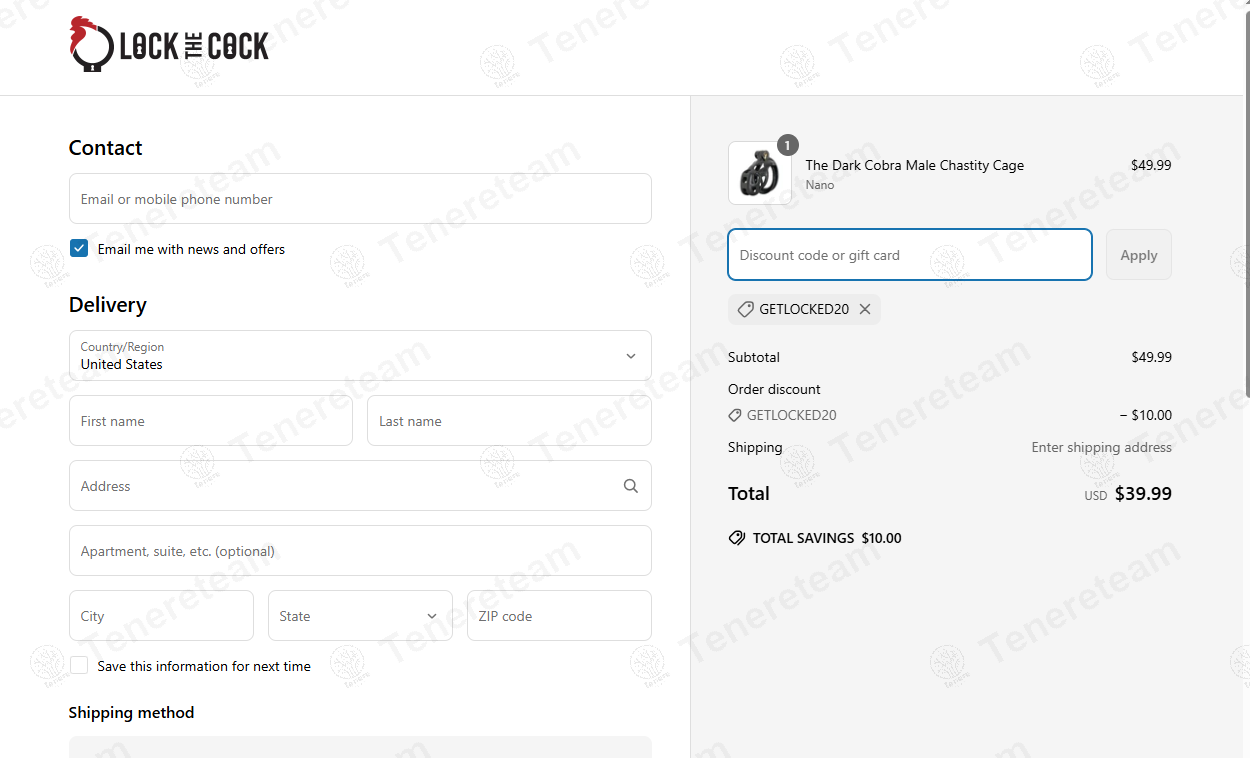The height and width of the screenshot is (758, 1250).
Task: Focus the ZIP code field
Action: tap(559, 615)
